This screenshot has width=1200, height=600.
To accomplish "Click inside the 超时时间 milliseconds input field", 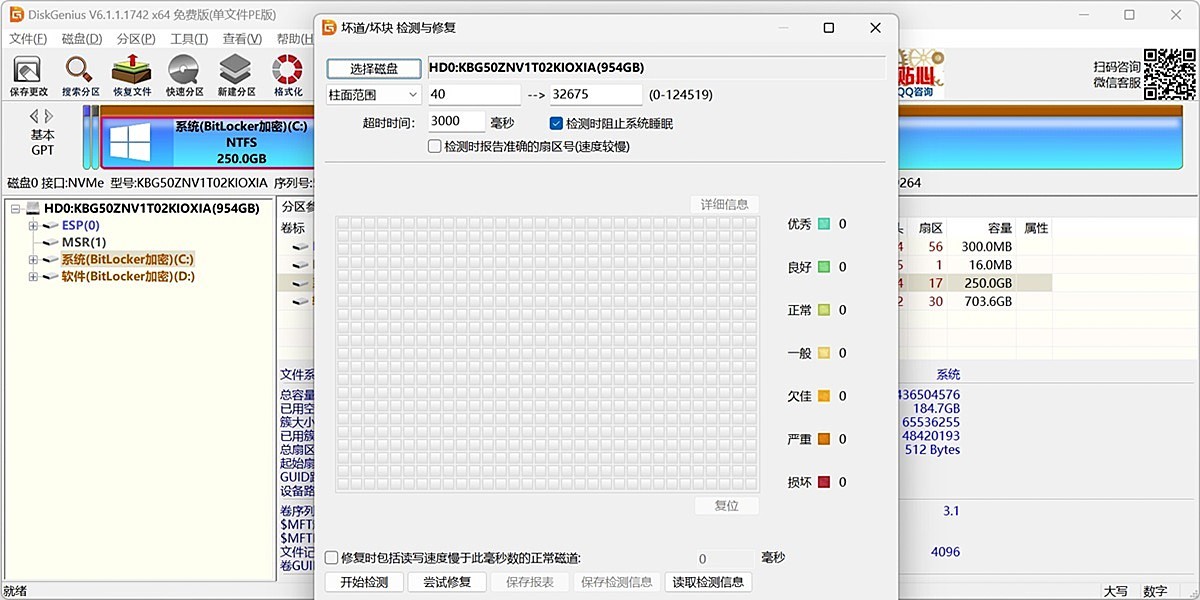I will point(456,121).
